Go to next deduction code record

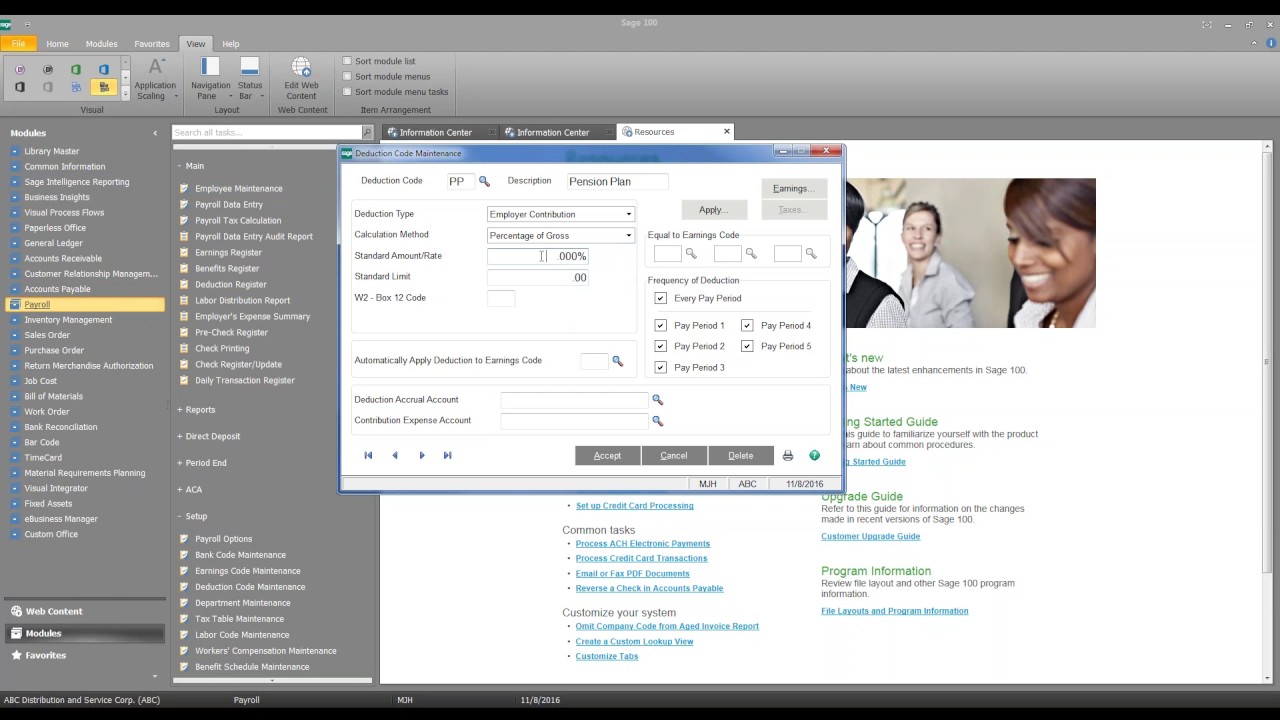tap(422, 455)
